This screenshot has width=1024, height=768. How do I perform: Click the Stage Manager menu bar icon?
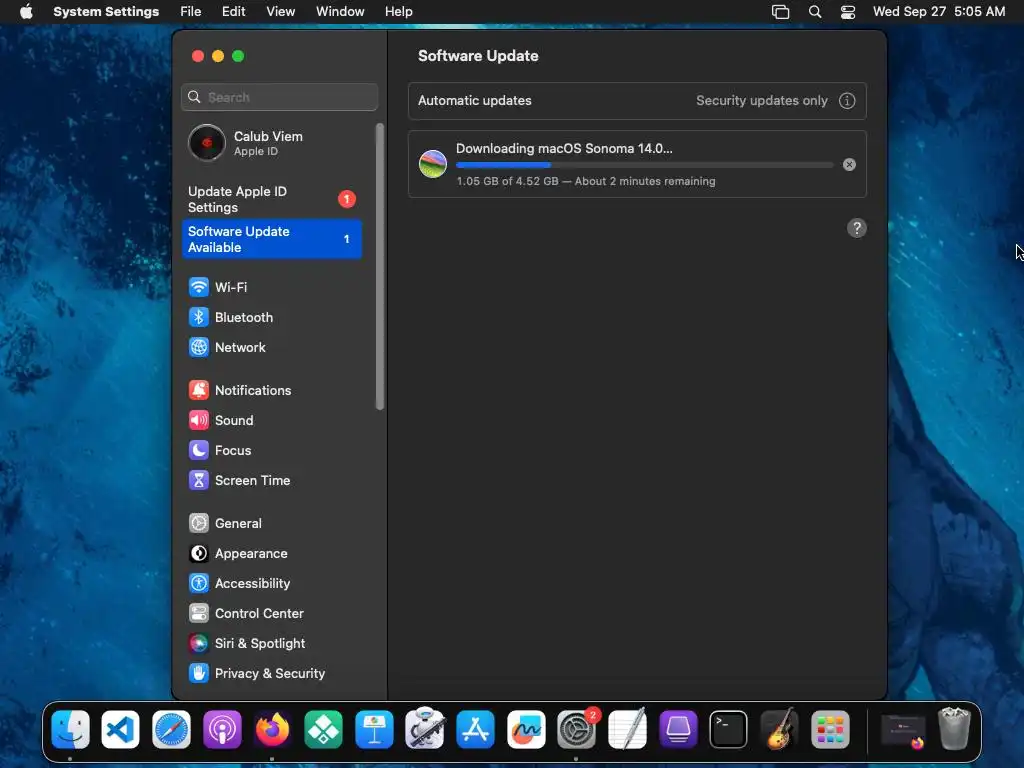(780, 12)
